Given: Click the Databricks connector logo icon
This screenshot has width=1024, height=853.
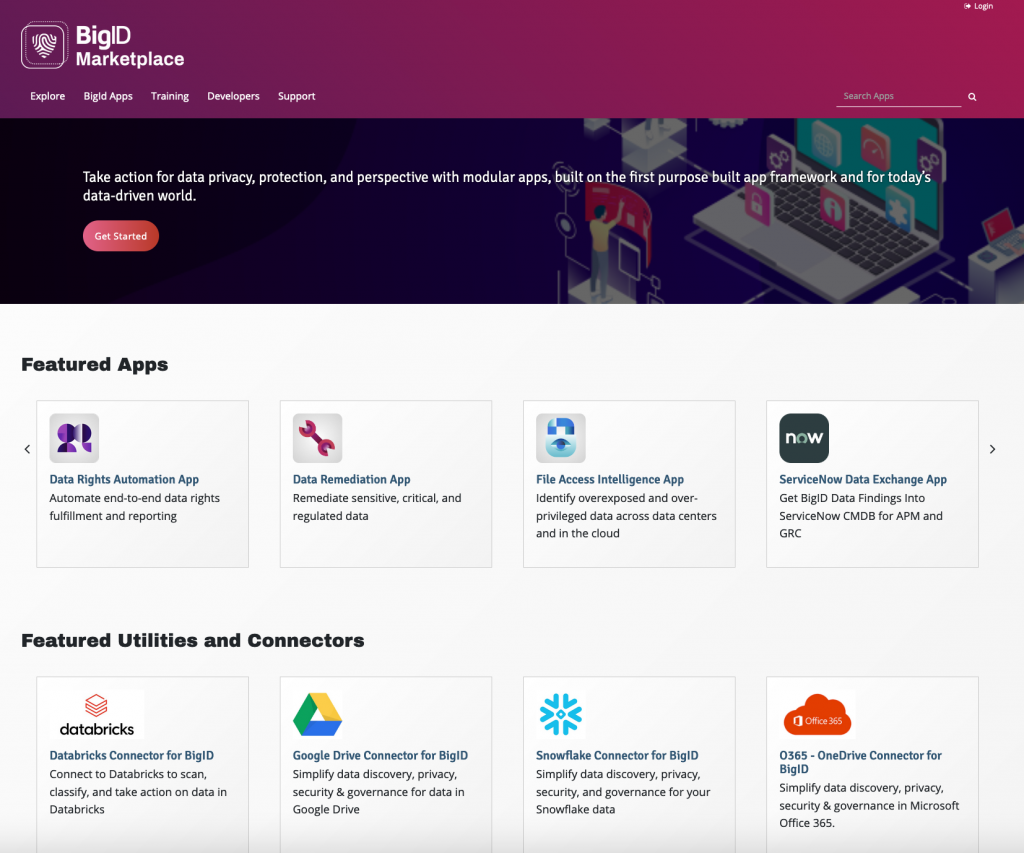Looking at the screenshot, I should coord(95,712).
